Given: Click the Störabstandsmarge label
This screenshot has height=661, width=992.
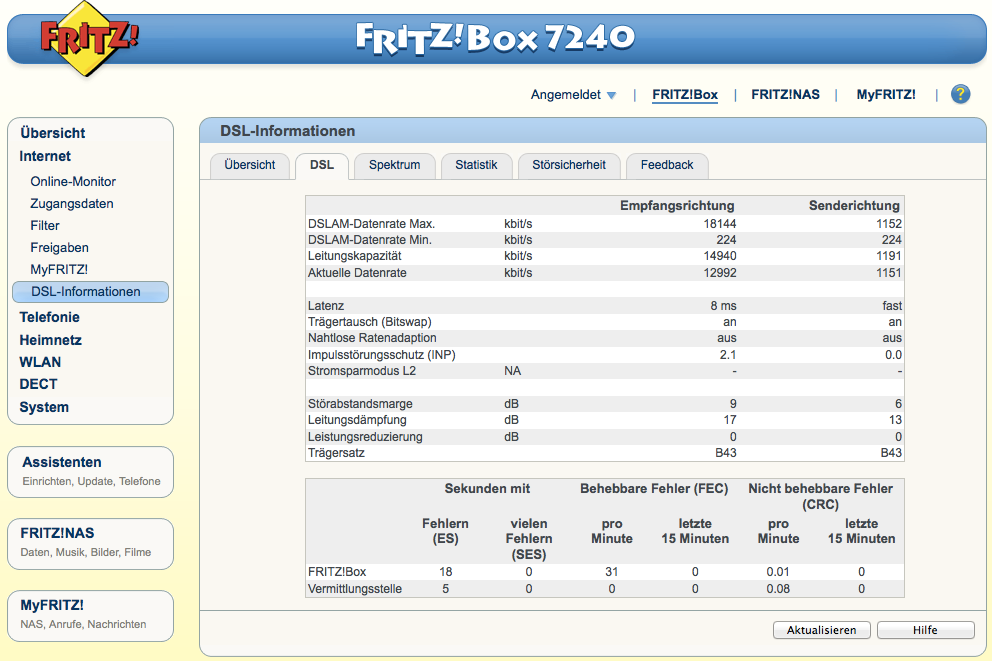Looking at the screenshot, I should (360, 404).
